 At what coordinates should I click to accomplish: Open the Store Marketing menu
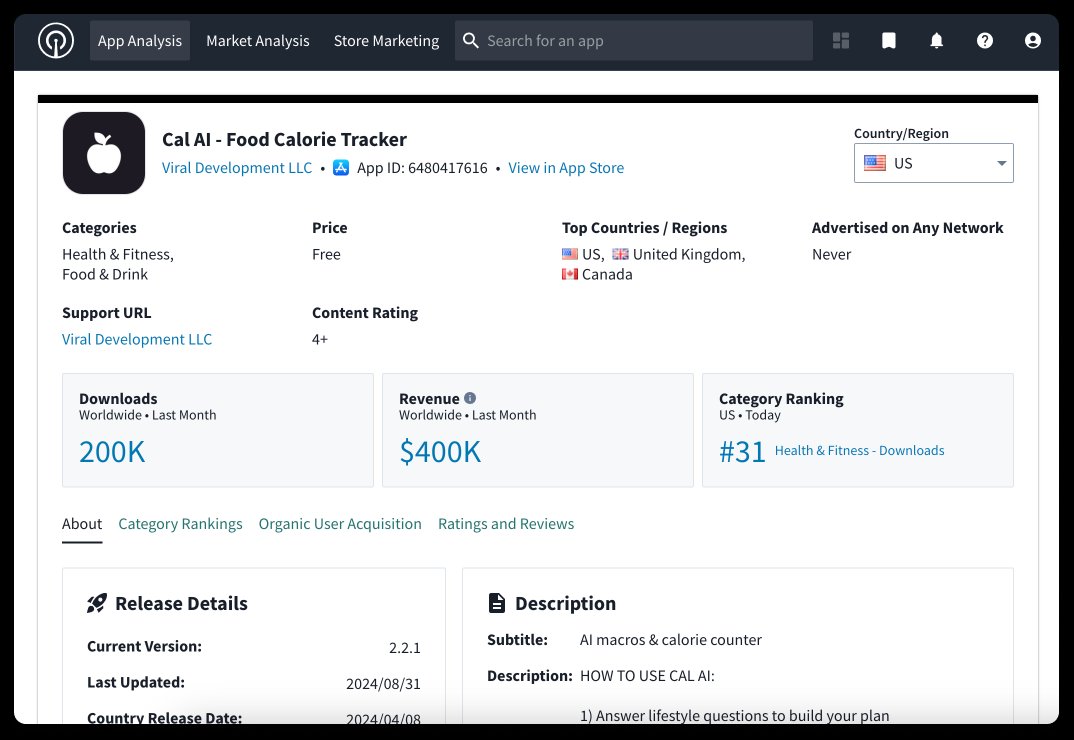[386, 41]
